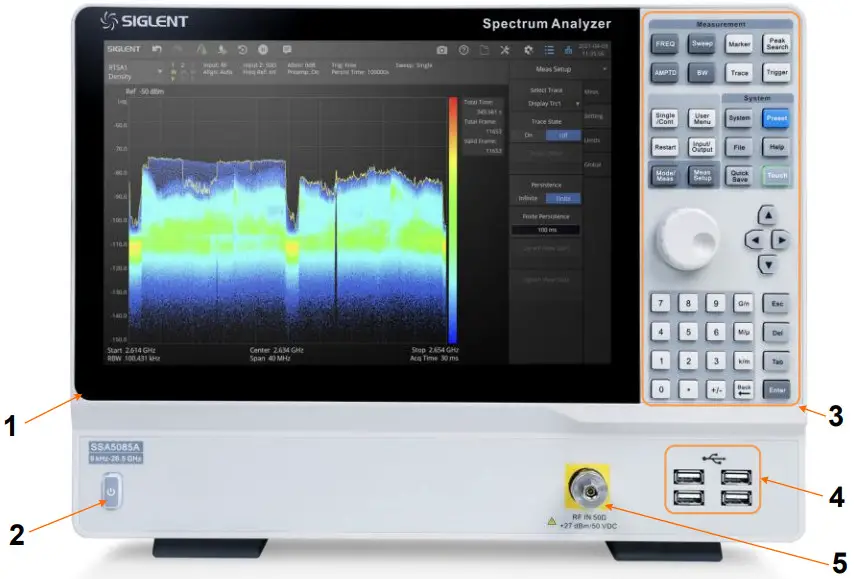This screenshot has height=579, width=854.
Task: Open the tools wrench icon
Action: [x=505, y=50]
